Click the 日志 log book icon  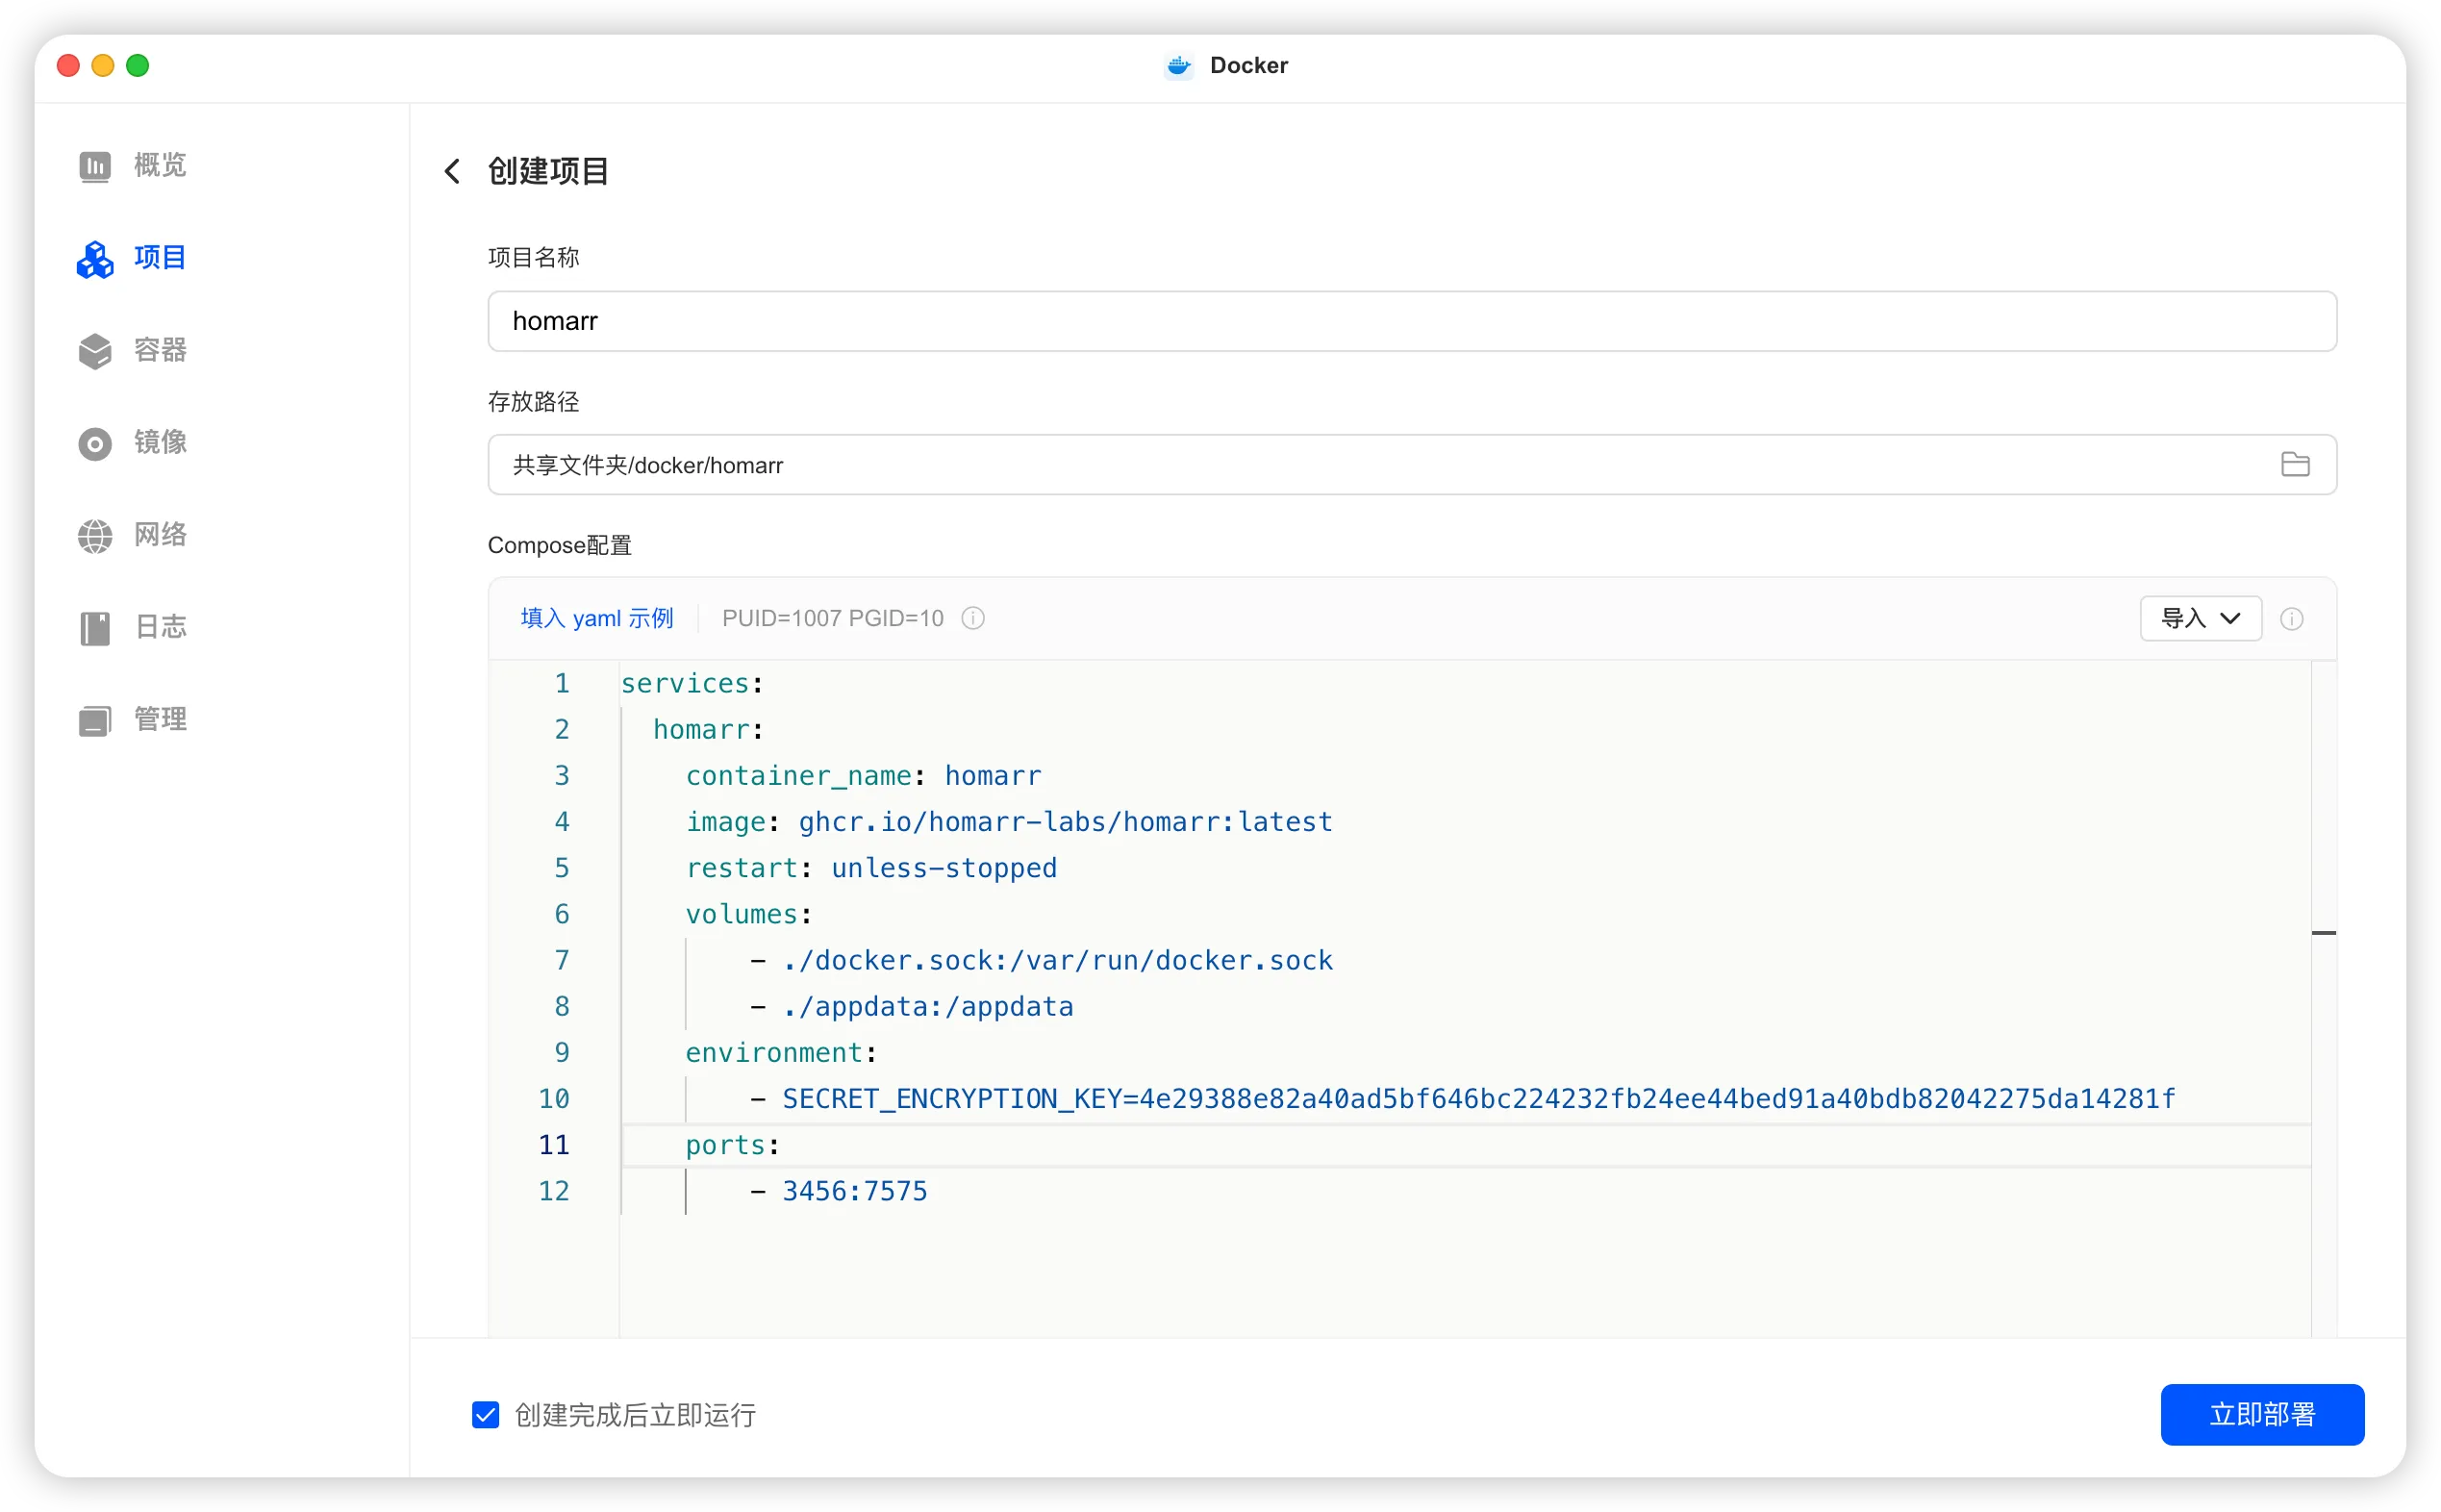pos(95,628)
